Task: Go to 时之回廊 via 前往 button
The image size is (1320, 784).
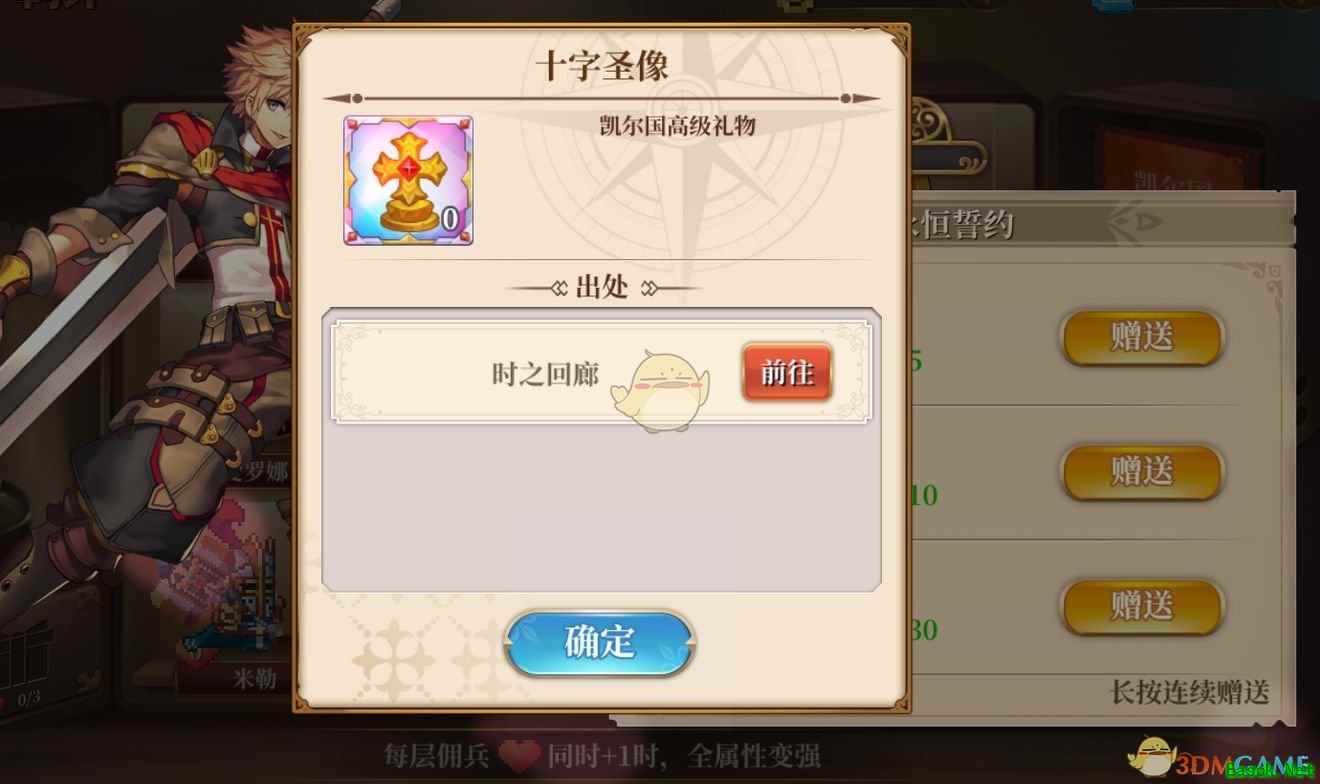Action: pos(787,373)
